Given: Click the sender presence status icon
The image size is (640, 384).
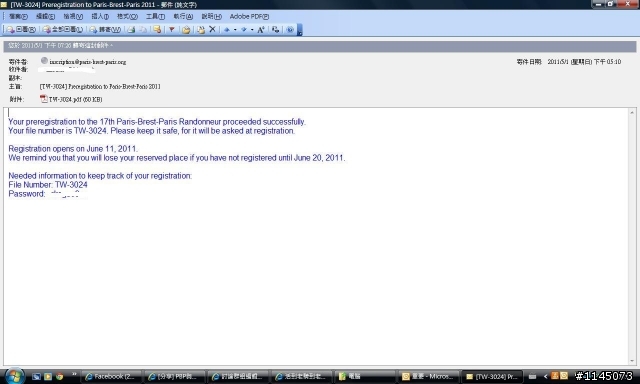Looking at the screenshot, I should click(44, 61).
